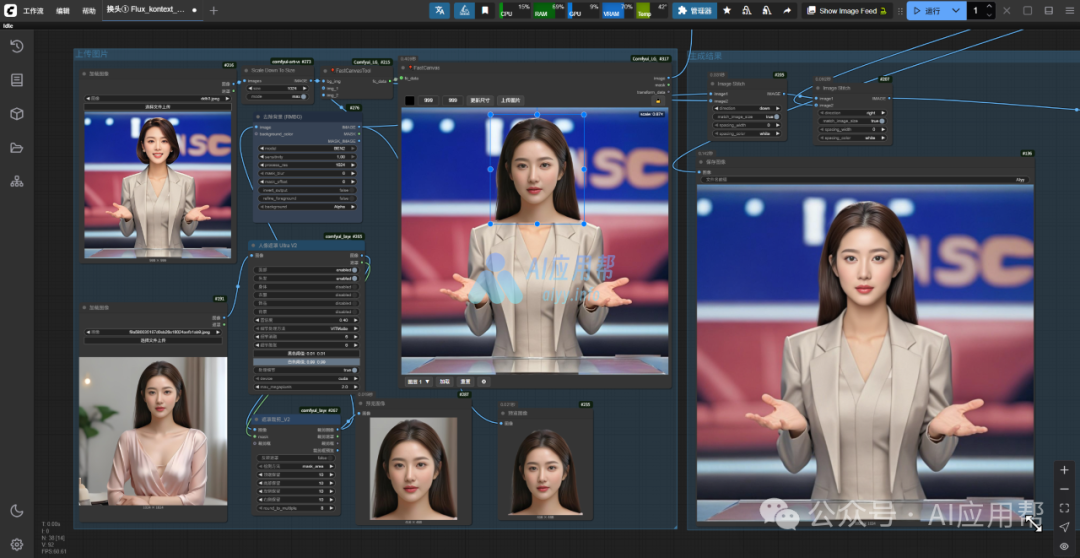Click the share arrow icon
The width and height of the screenshot is (1080, 558).
[787, 10]
